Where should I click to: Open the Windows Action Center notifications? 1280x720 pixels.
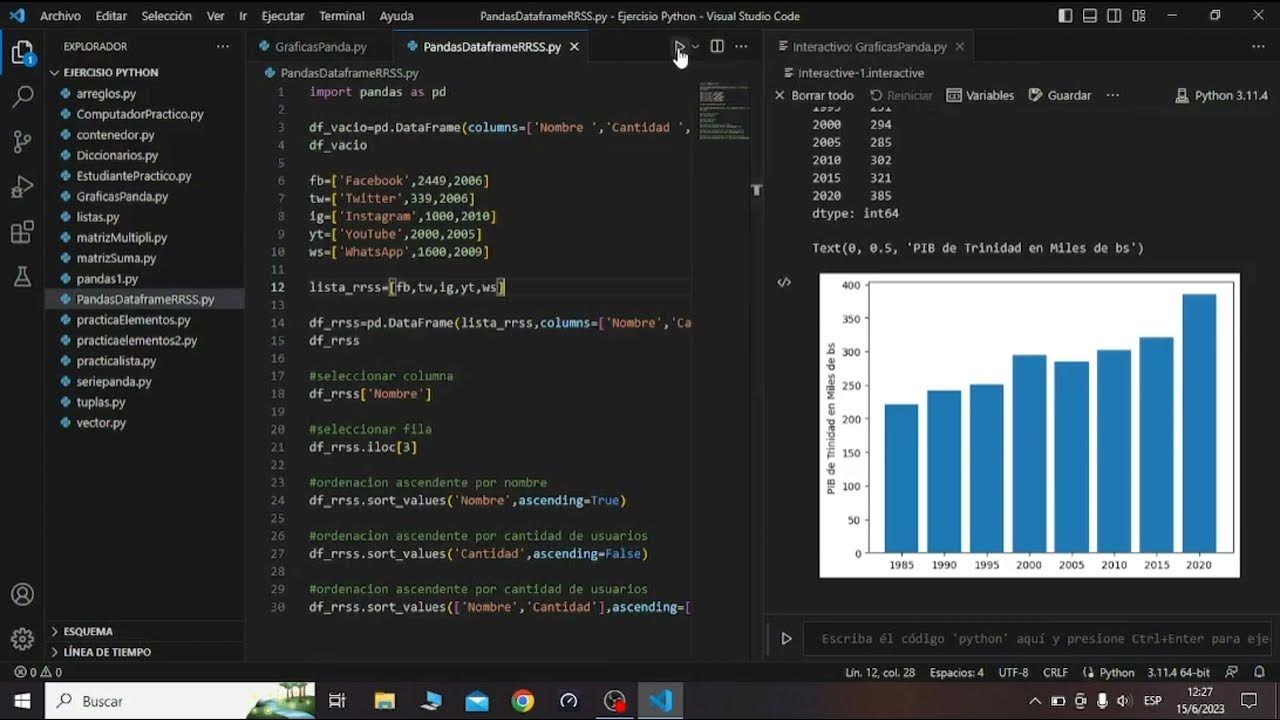[x=1248, y=701]
